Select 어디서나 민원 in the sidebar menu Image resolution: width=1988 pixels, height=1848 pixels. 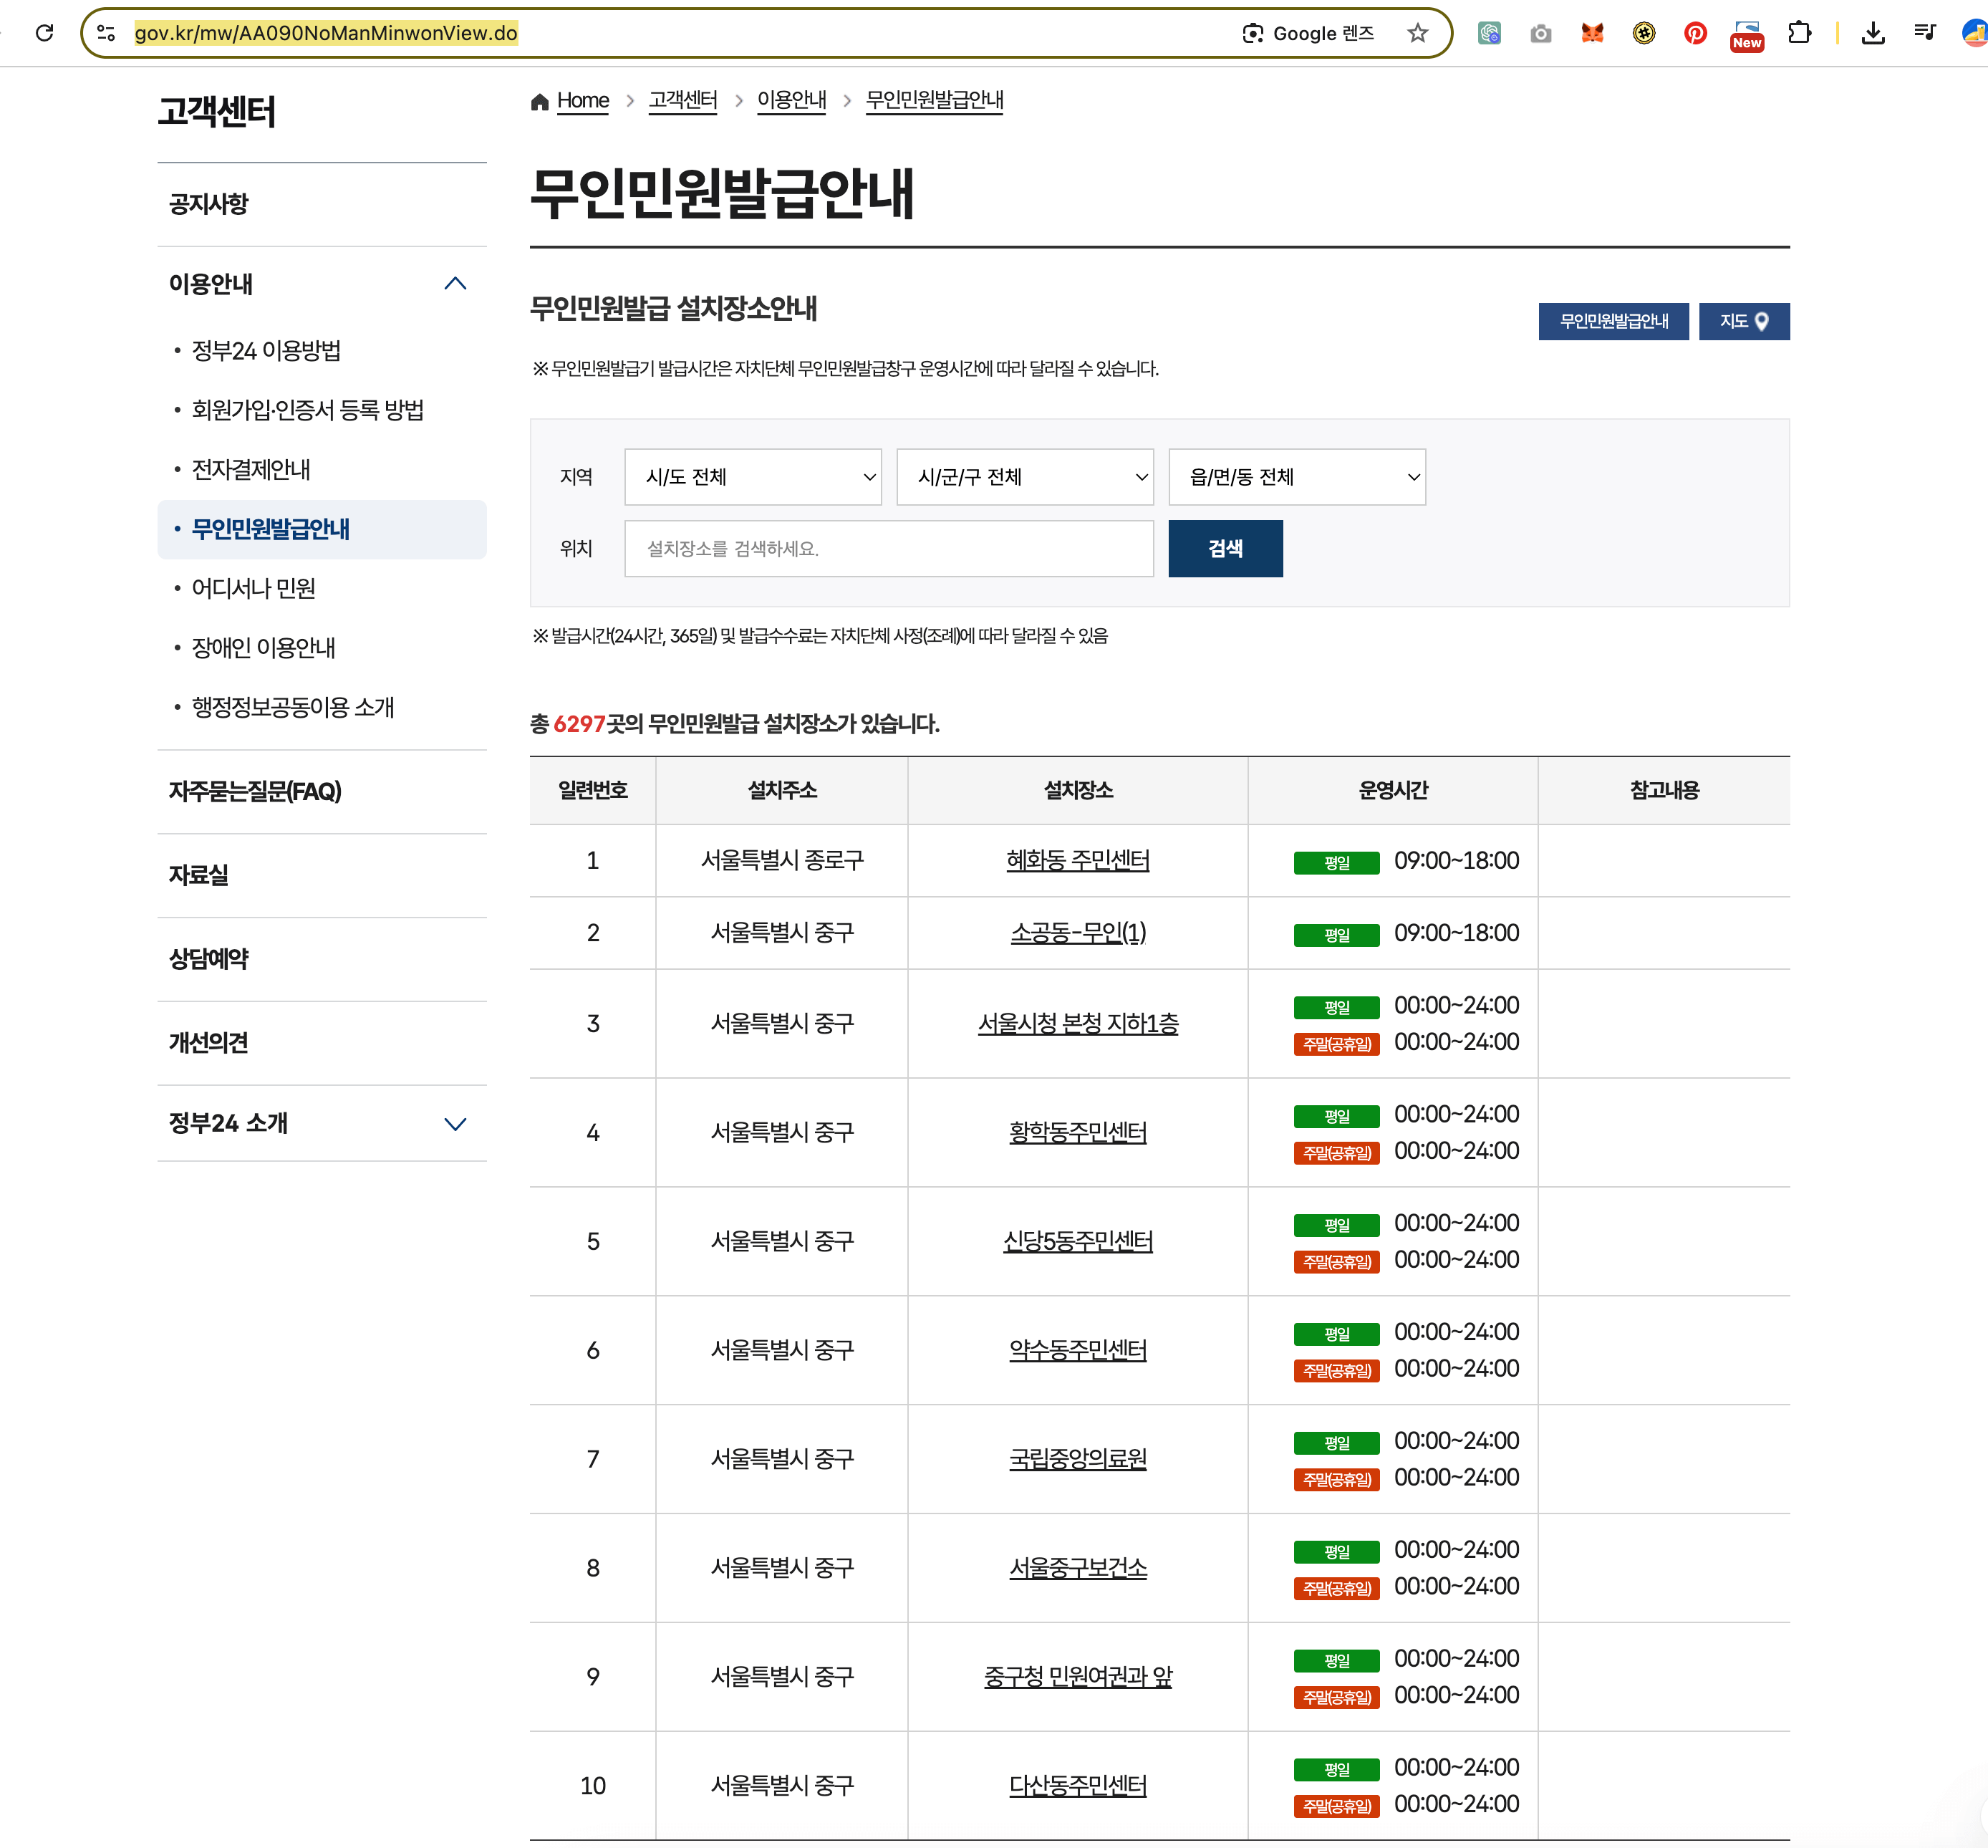(253, 588)
